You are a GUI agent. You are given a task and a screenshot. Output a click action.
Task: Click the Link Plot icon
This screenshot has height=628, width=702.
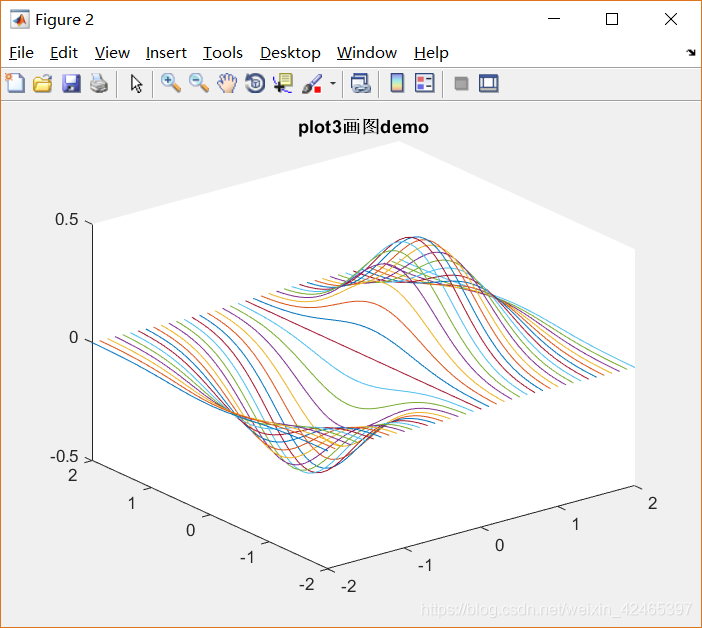click(x=361, y=84)
